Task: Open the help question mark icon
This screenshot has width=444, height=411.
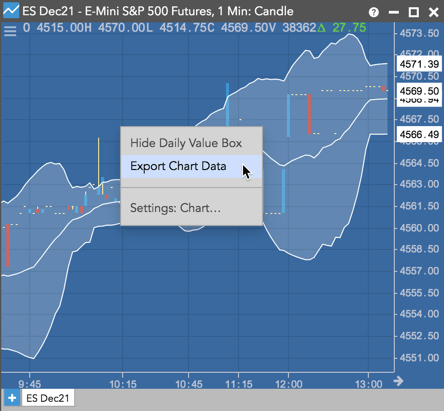Action: 374,12
